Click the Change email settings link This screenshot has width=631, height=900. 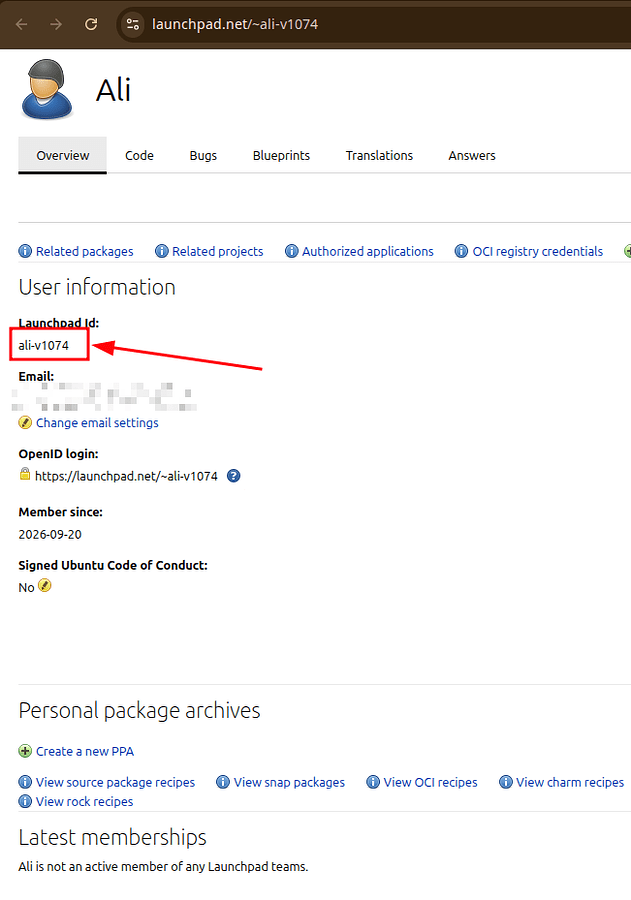97,423
